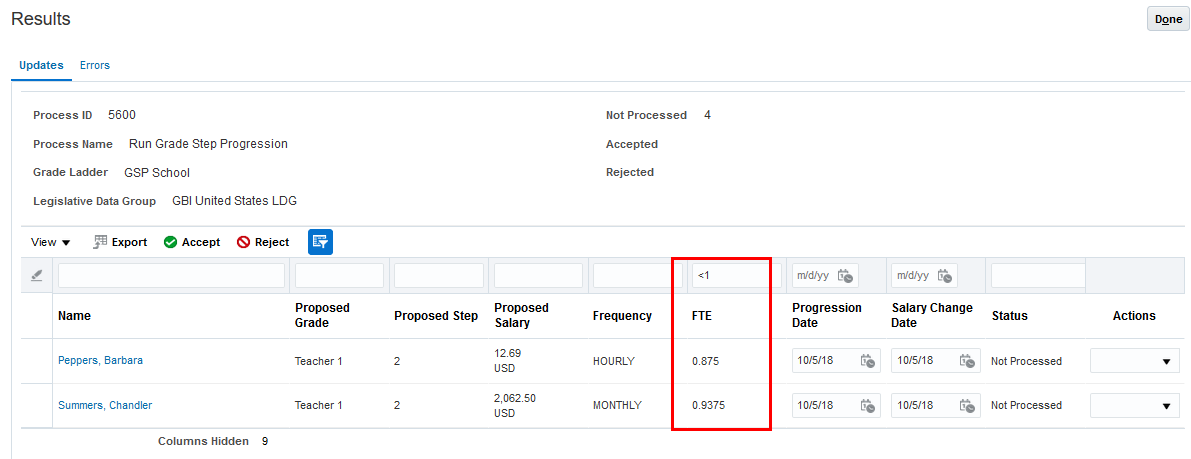Open calendar for Progression Date filter
Screen dimensions: 1191x459
(x=845, y=275)
